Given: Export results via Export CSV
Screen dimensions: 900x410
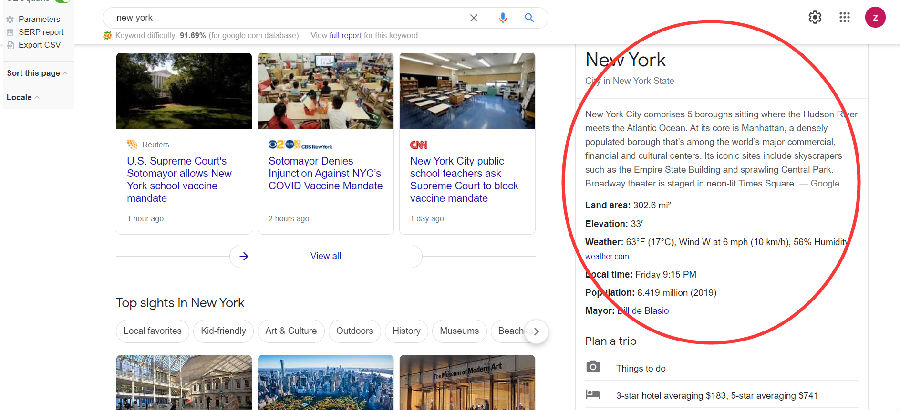Looking at the screenshot, I should pyautogui.click(x=40, y=45).
